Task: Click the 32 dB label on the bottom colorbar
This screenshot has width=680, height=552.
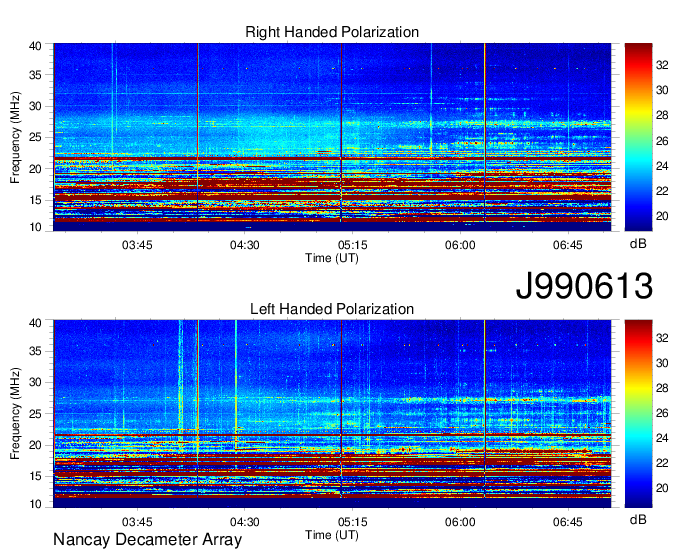Action: [x=662, y=338]
